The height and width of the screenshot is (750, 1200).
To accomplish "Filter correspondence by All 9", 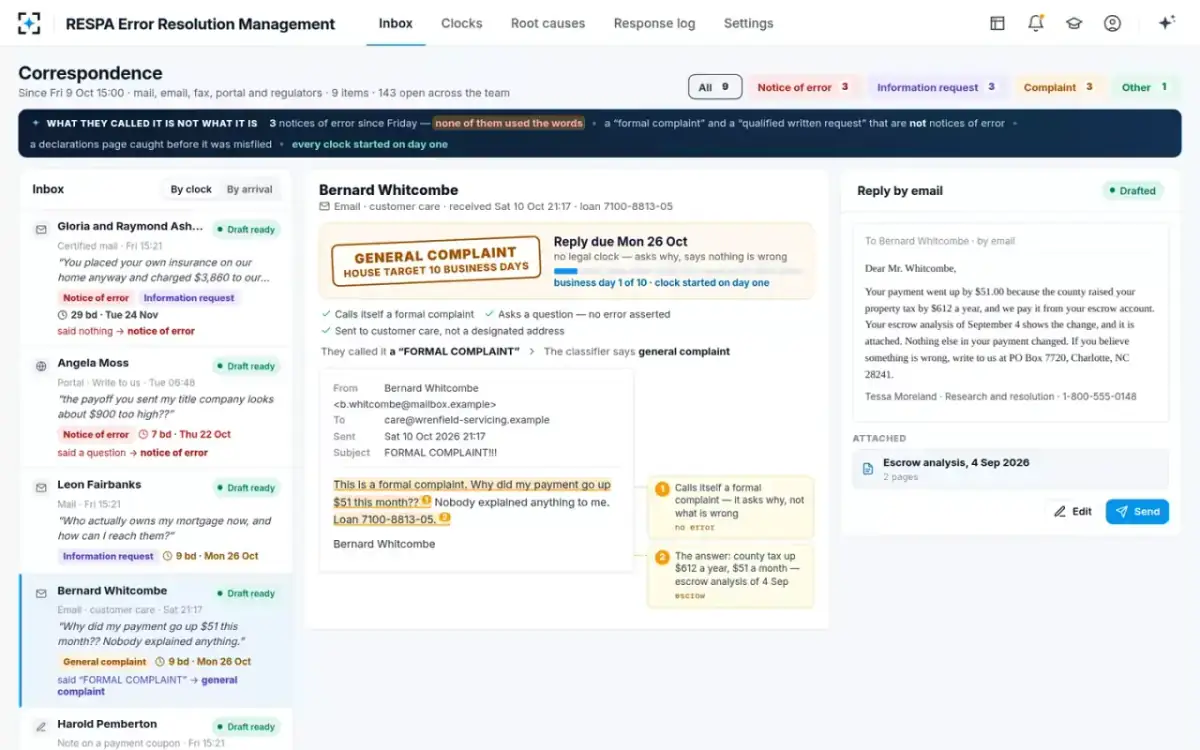I will pos(715,87).
